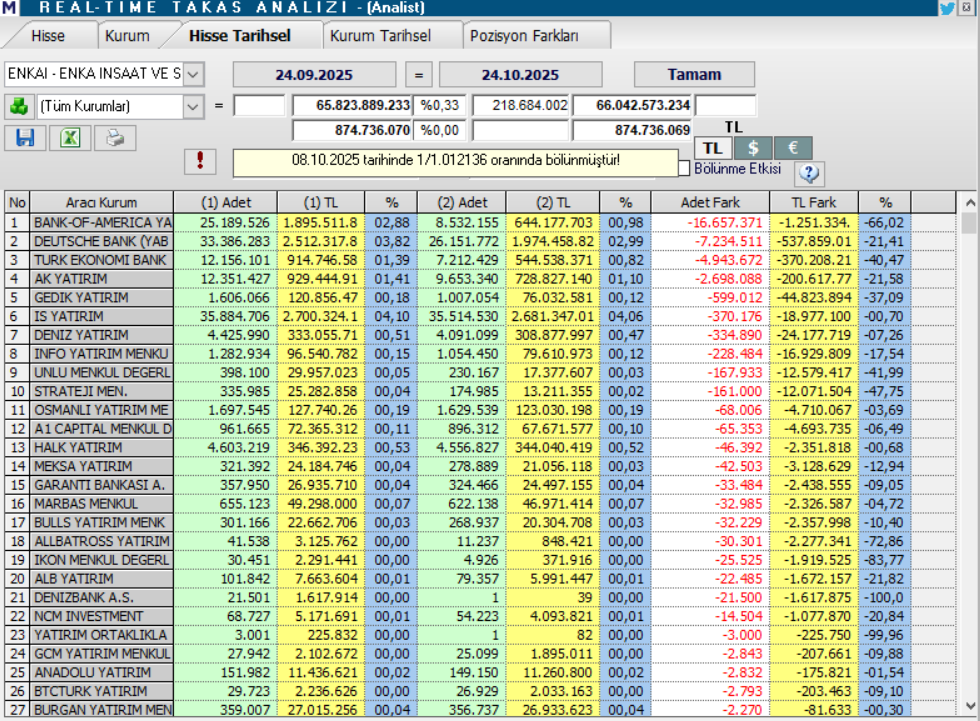Click the vertical scrollbar up arrow
980x721 pixels.
[968, 203]
